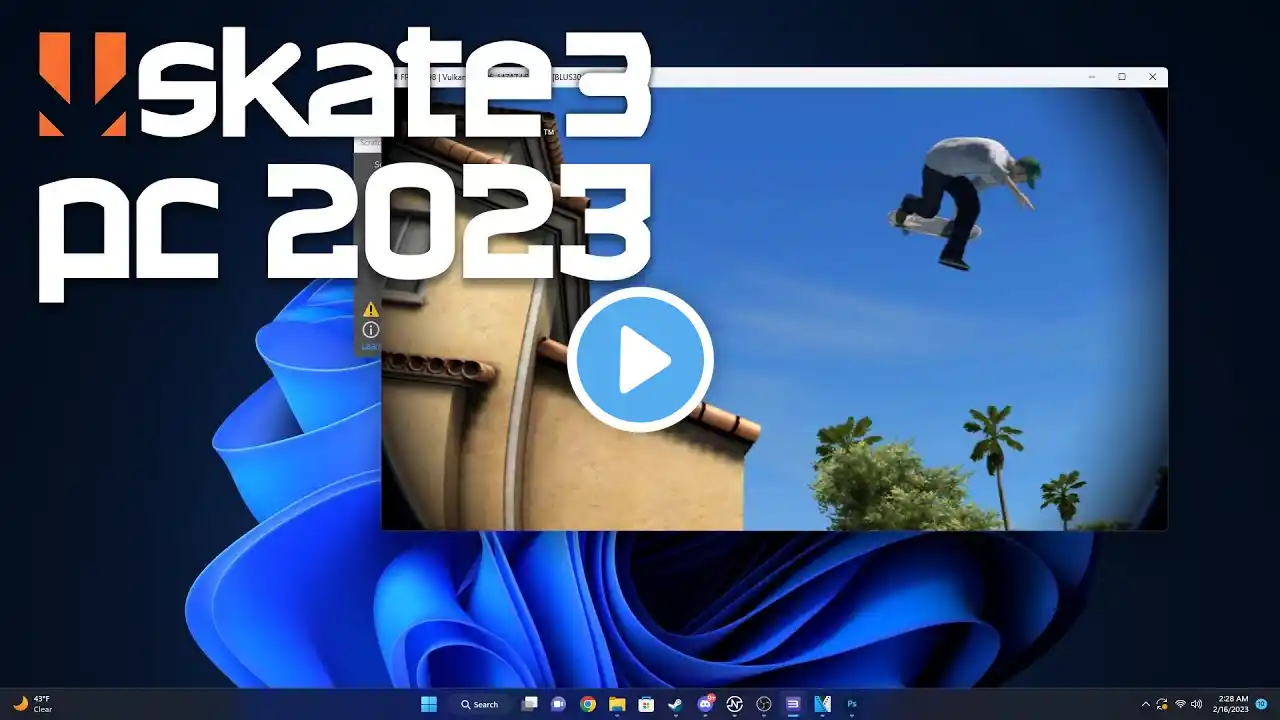Click the sync status tray icon
The height and width of the screenshot is (720, 1280).
pos(1162,704)
